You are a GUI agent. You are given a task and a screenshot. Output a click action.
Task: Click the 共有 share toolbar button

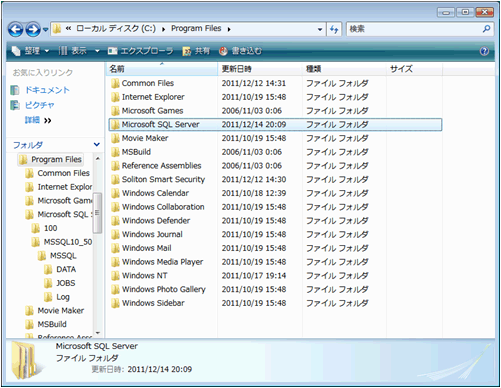coord(196,51)
